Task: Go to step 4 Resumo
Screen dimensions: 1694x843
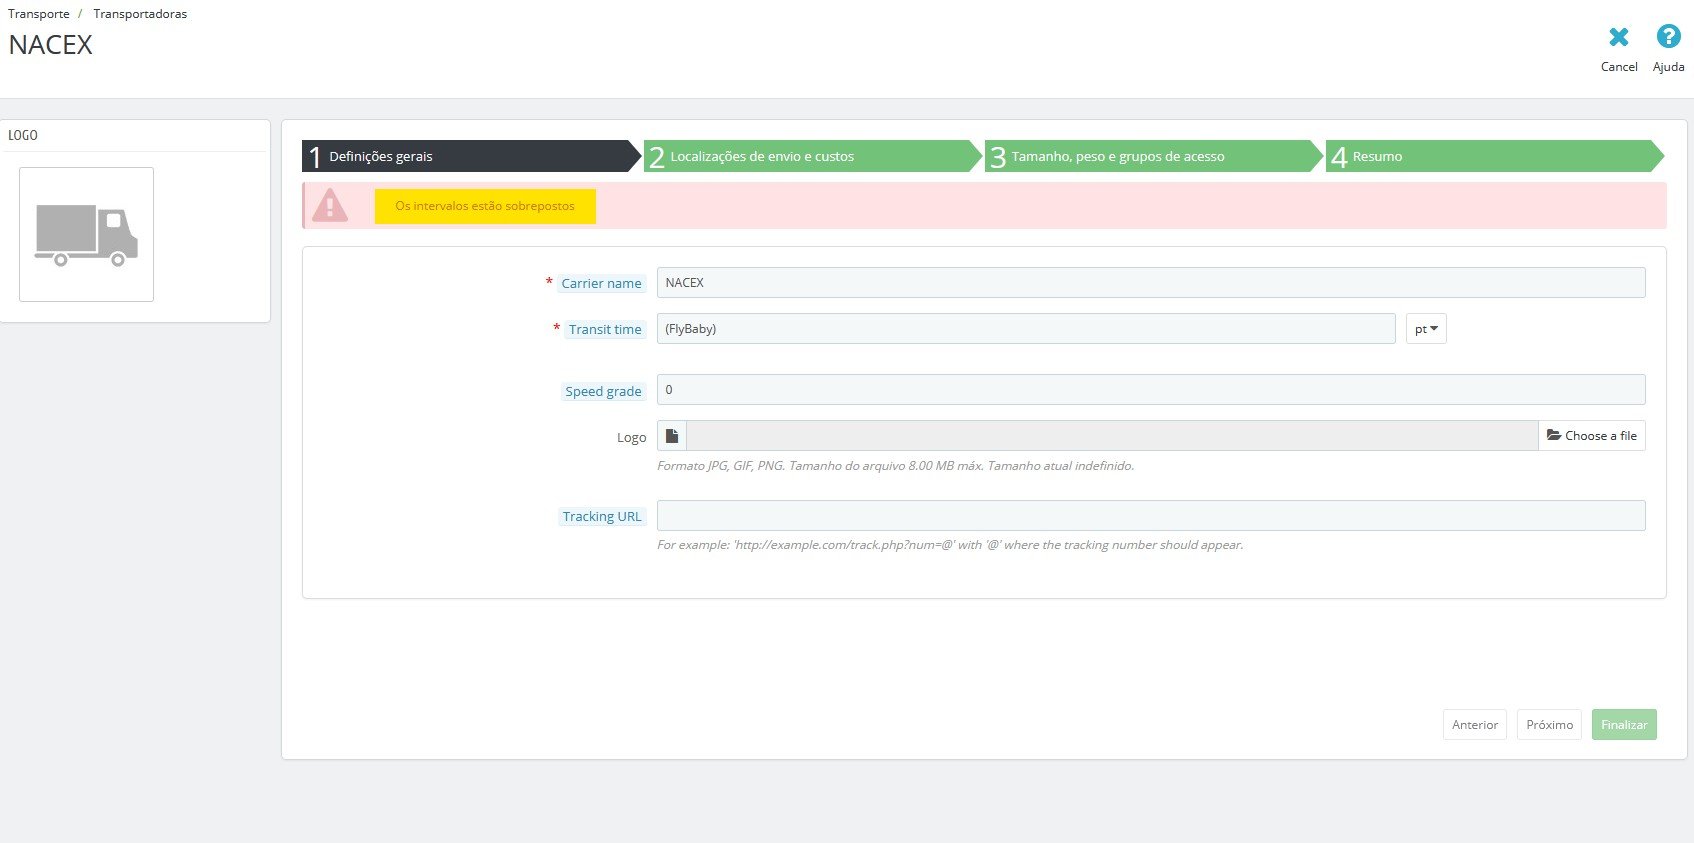Action: coord(1493,156)
